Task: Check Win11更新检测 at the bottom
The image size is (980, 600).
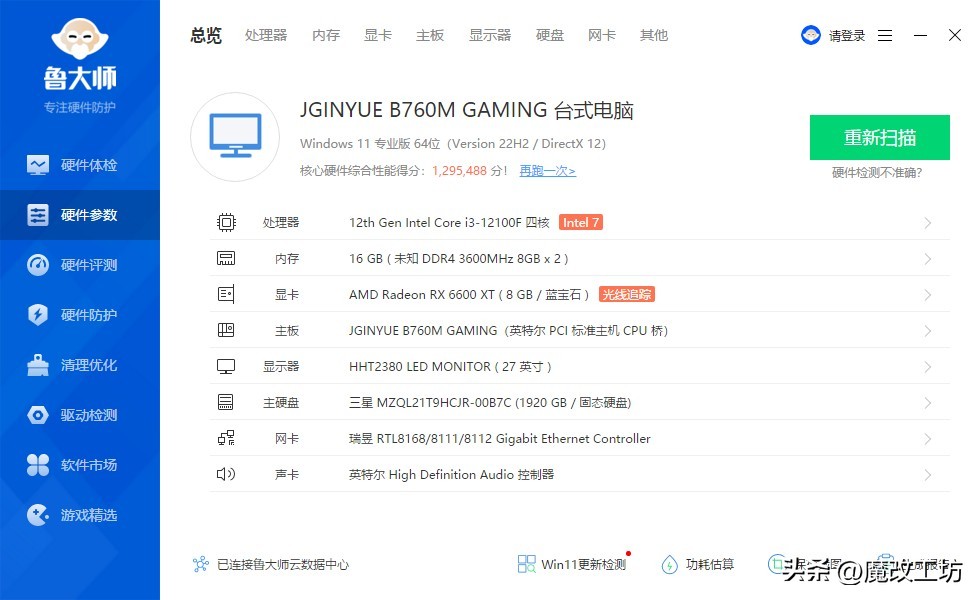Action: pos(572,564)
